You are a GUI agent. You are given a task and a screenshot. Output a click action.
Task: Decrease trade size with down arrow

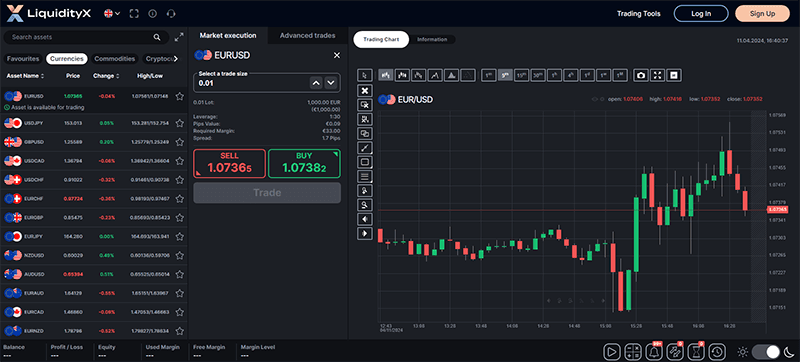tap(331, 83)
